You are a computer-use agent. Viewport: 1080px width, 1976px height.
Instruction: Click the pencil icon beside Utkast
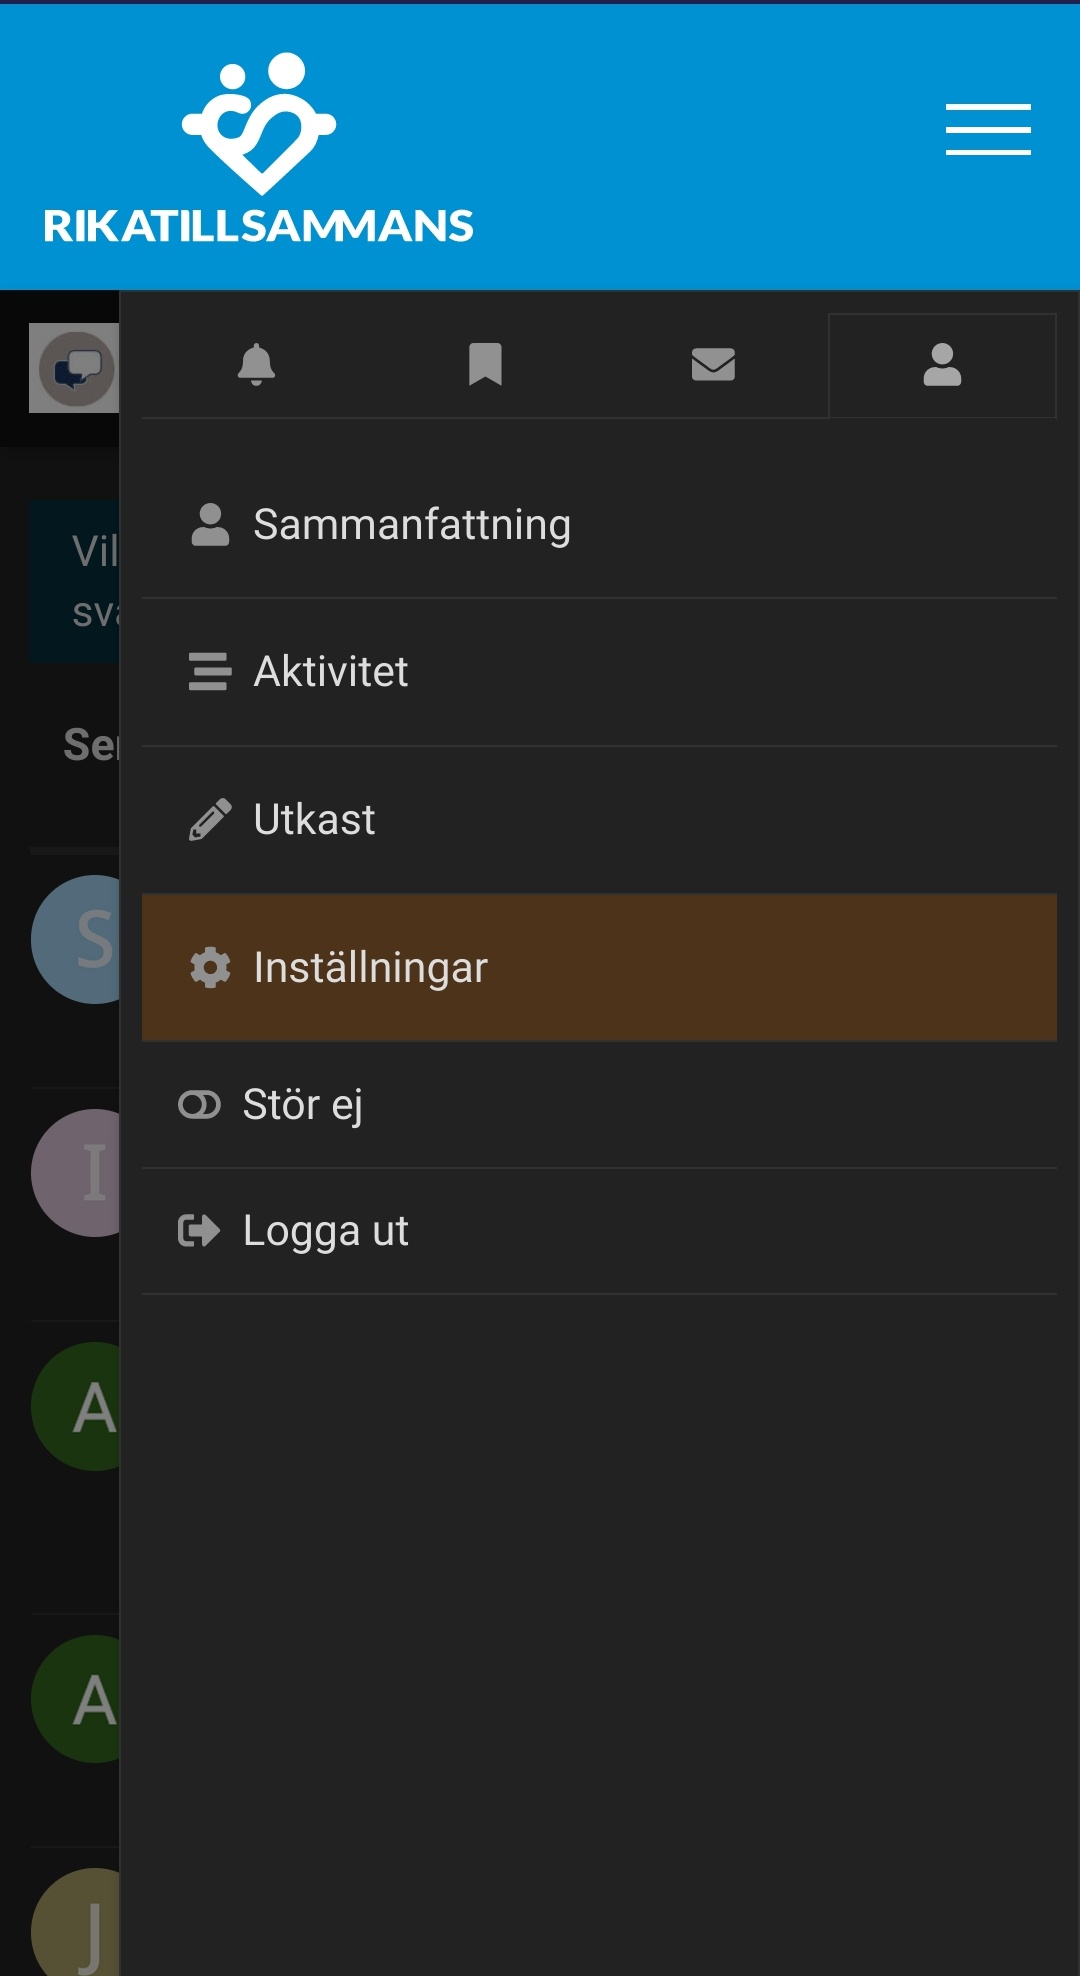click(208, 818)
